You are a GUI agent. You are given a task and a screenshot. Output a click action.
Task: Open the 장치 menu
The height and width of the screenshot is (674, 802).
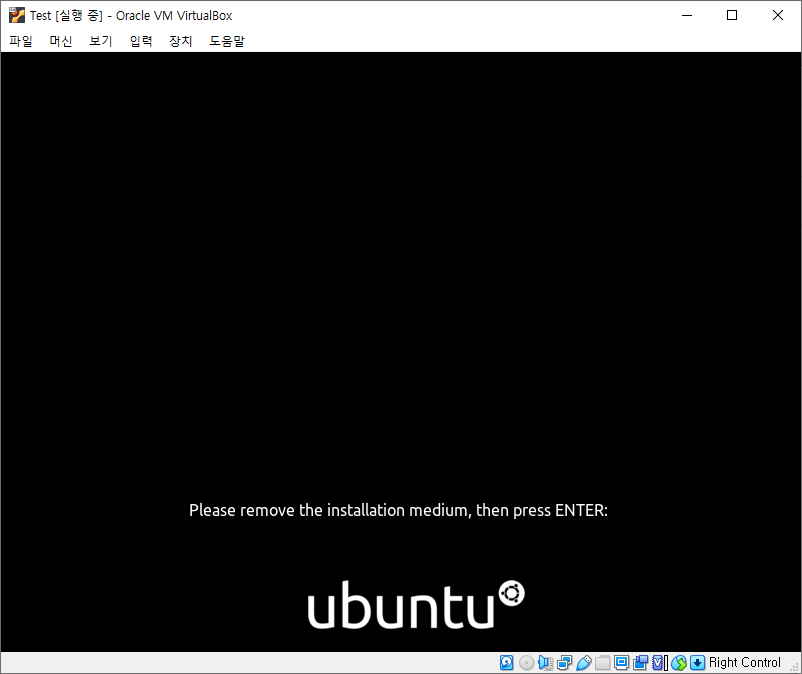click(x=181, y=41)
